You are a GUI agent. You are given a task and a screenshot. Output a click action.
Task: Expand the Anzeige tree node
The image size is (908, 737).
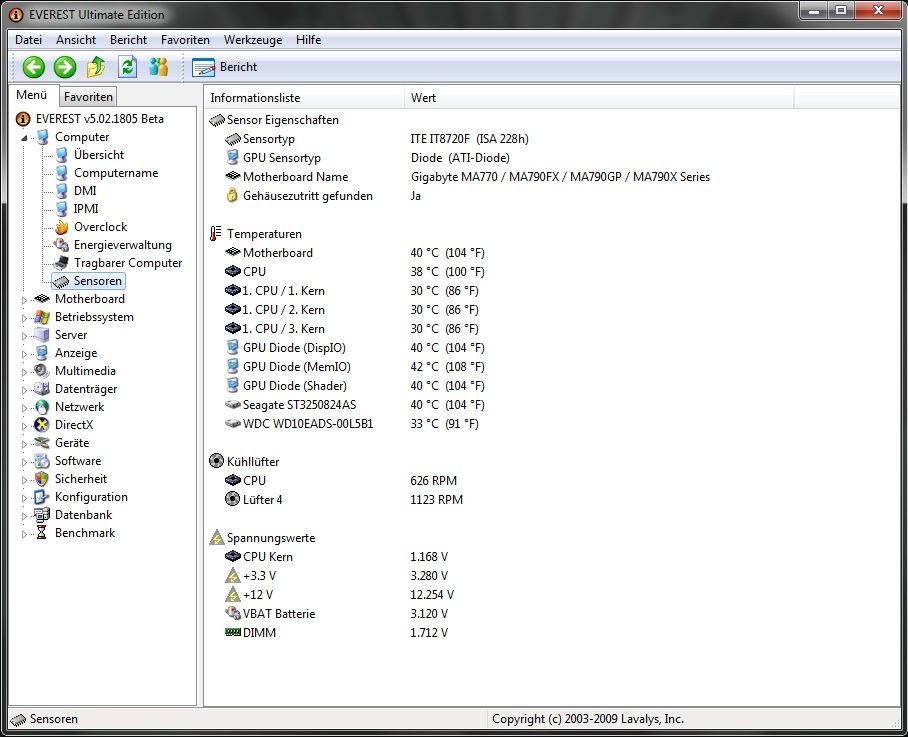[24, 354]
